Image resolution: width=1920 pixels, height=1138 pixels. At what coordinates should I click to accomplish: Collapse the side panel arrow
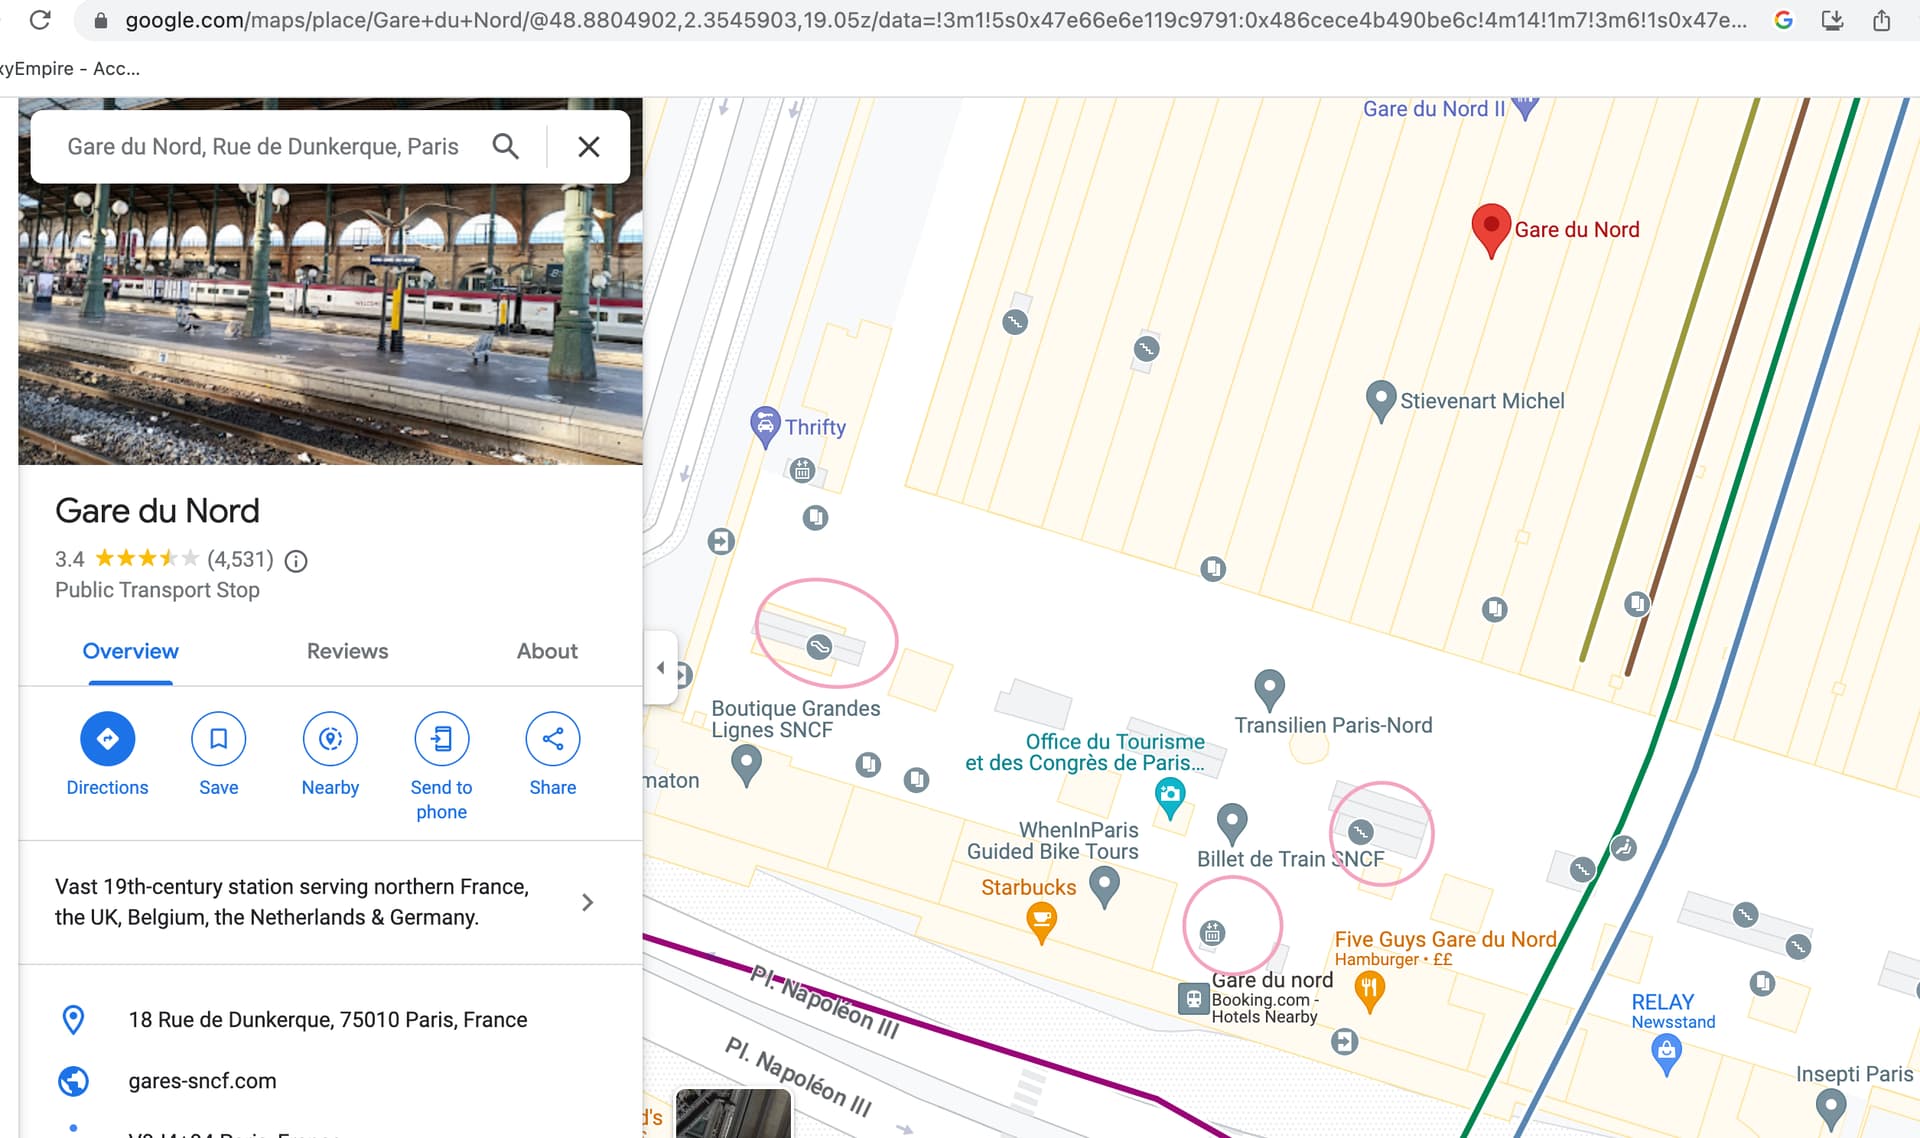point(660,667)
